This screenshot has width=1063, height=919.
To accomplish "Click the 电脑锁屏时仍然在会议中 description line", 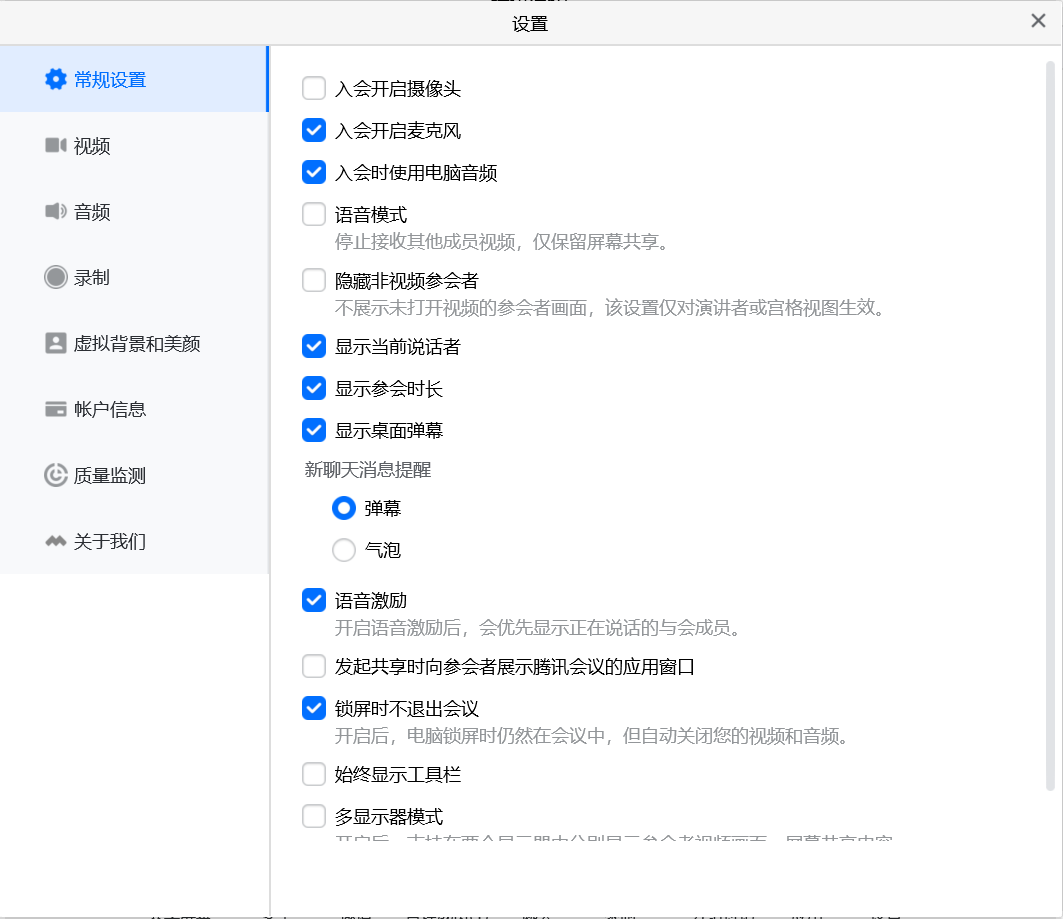I will coord(593,736).
